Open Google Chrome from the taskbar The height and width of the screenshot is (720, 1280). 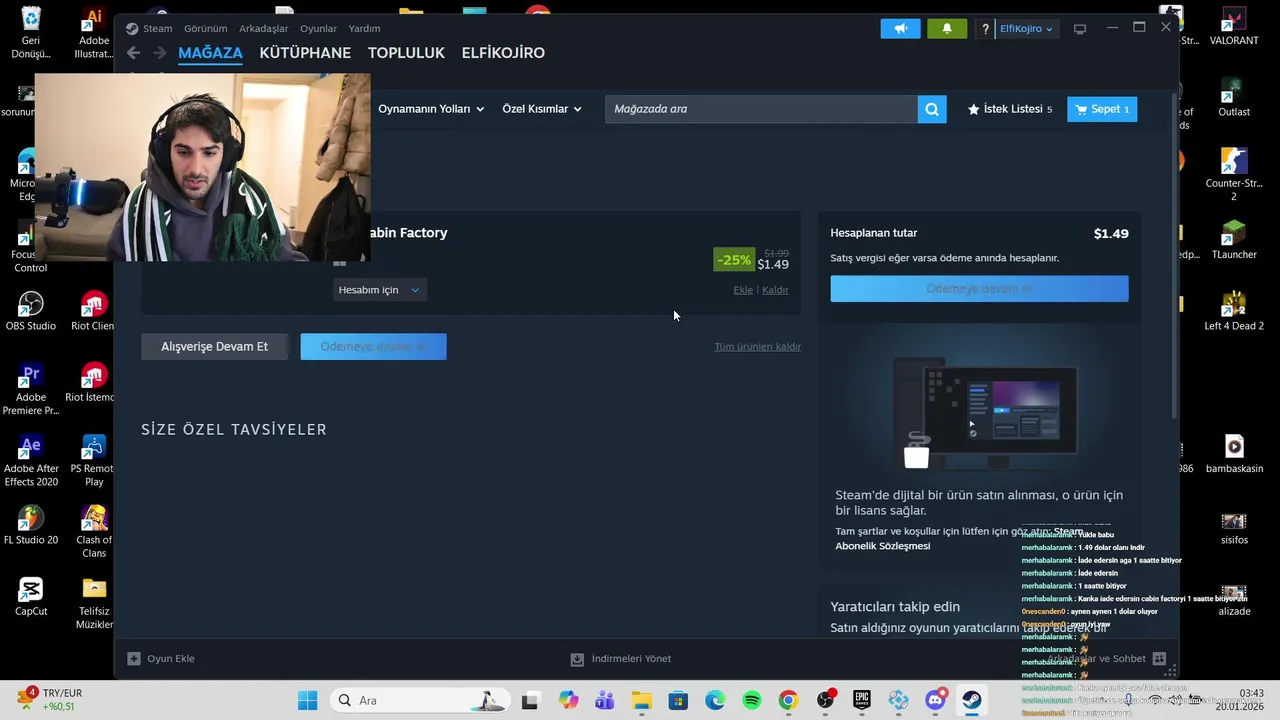coord(788,700)
